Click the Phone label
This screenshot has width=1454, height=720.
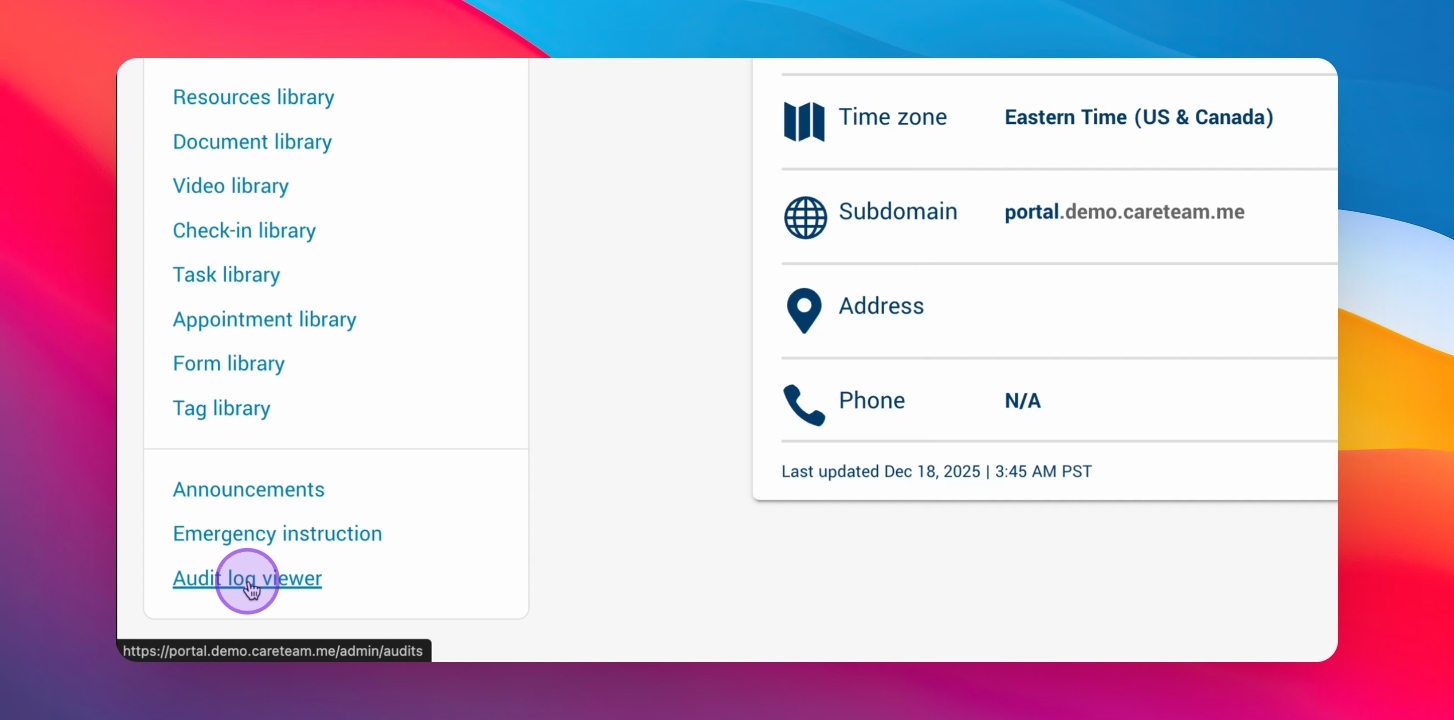pos(872,400)
